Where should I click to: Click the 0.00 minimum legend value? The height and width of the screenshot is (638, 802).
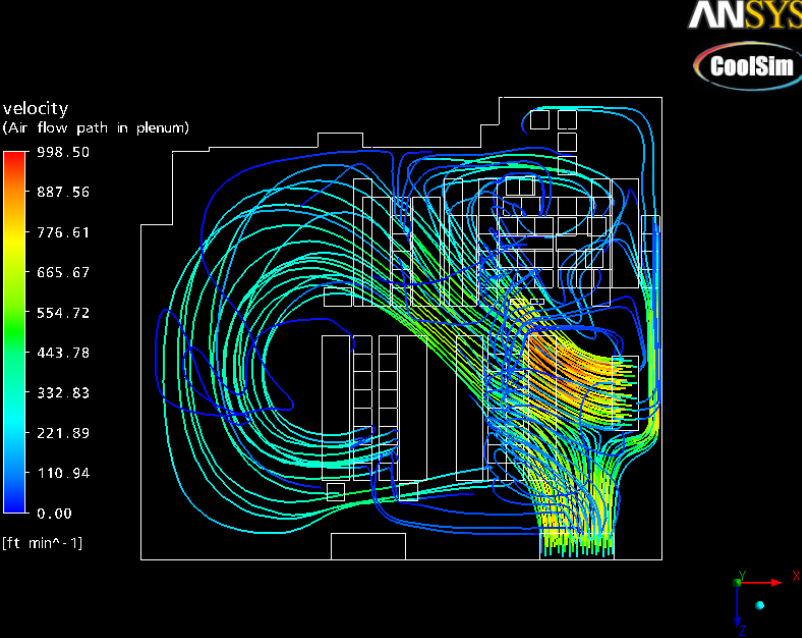point(54,514)
